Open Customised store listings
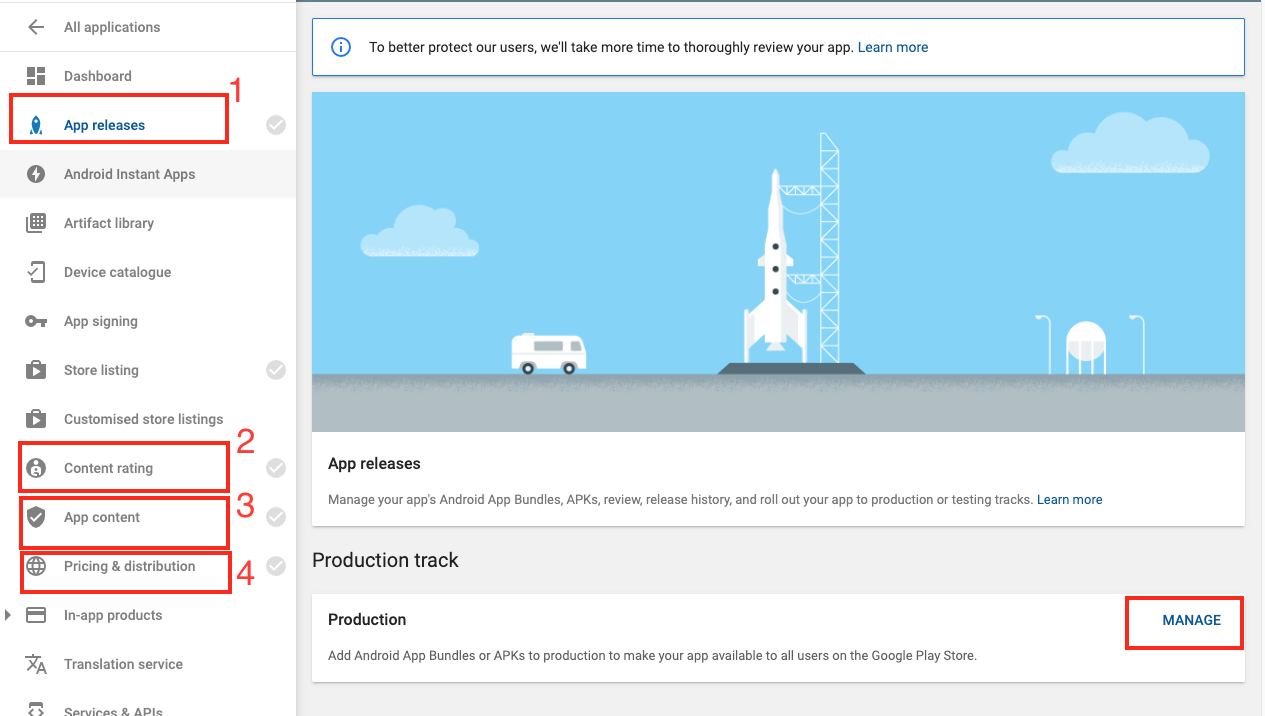This screenshot has width=1265, height=716. 144,419
